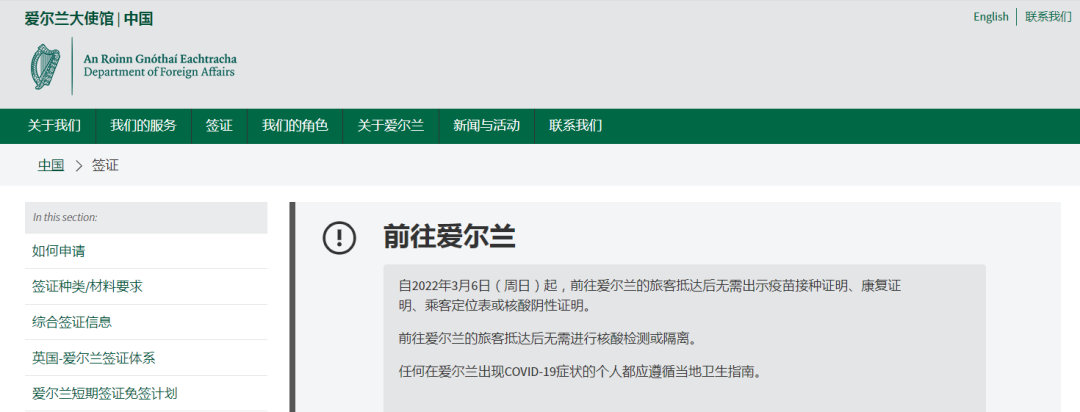
Task: Switch to the English site version
Action: [990, 17]
